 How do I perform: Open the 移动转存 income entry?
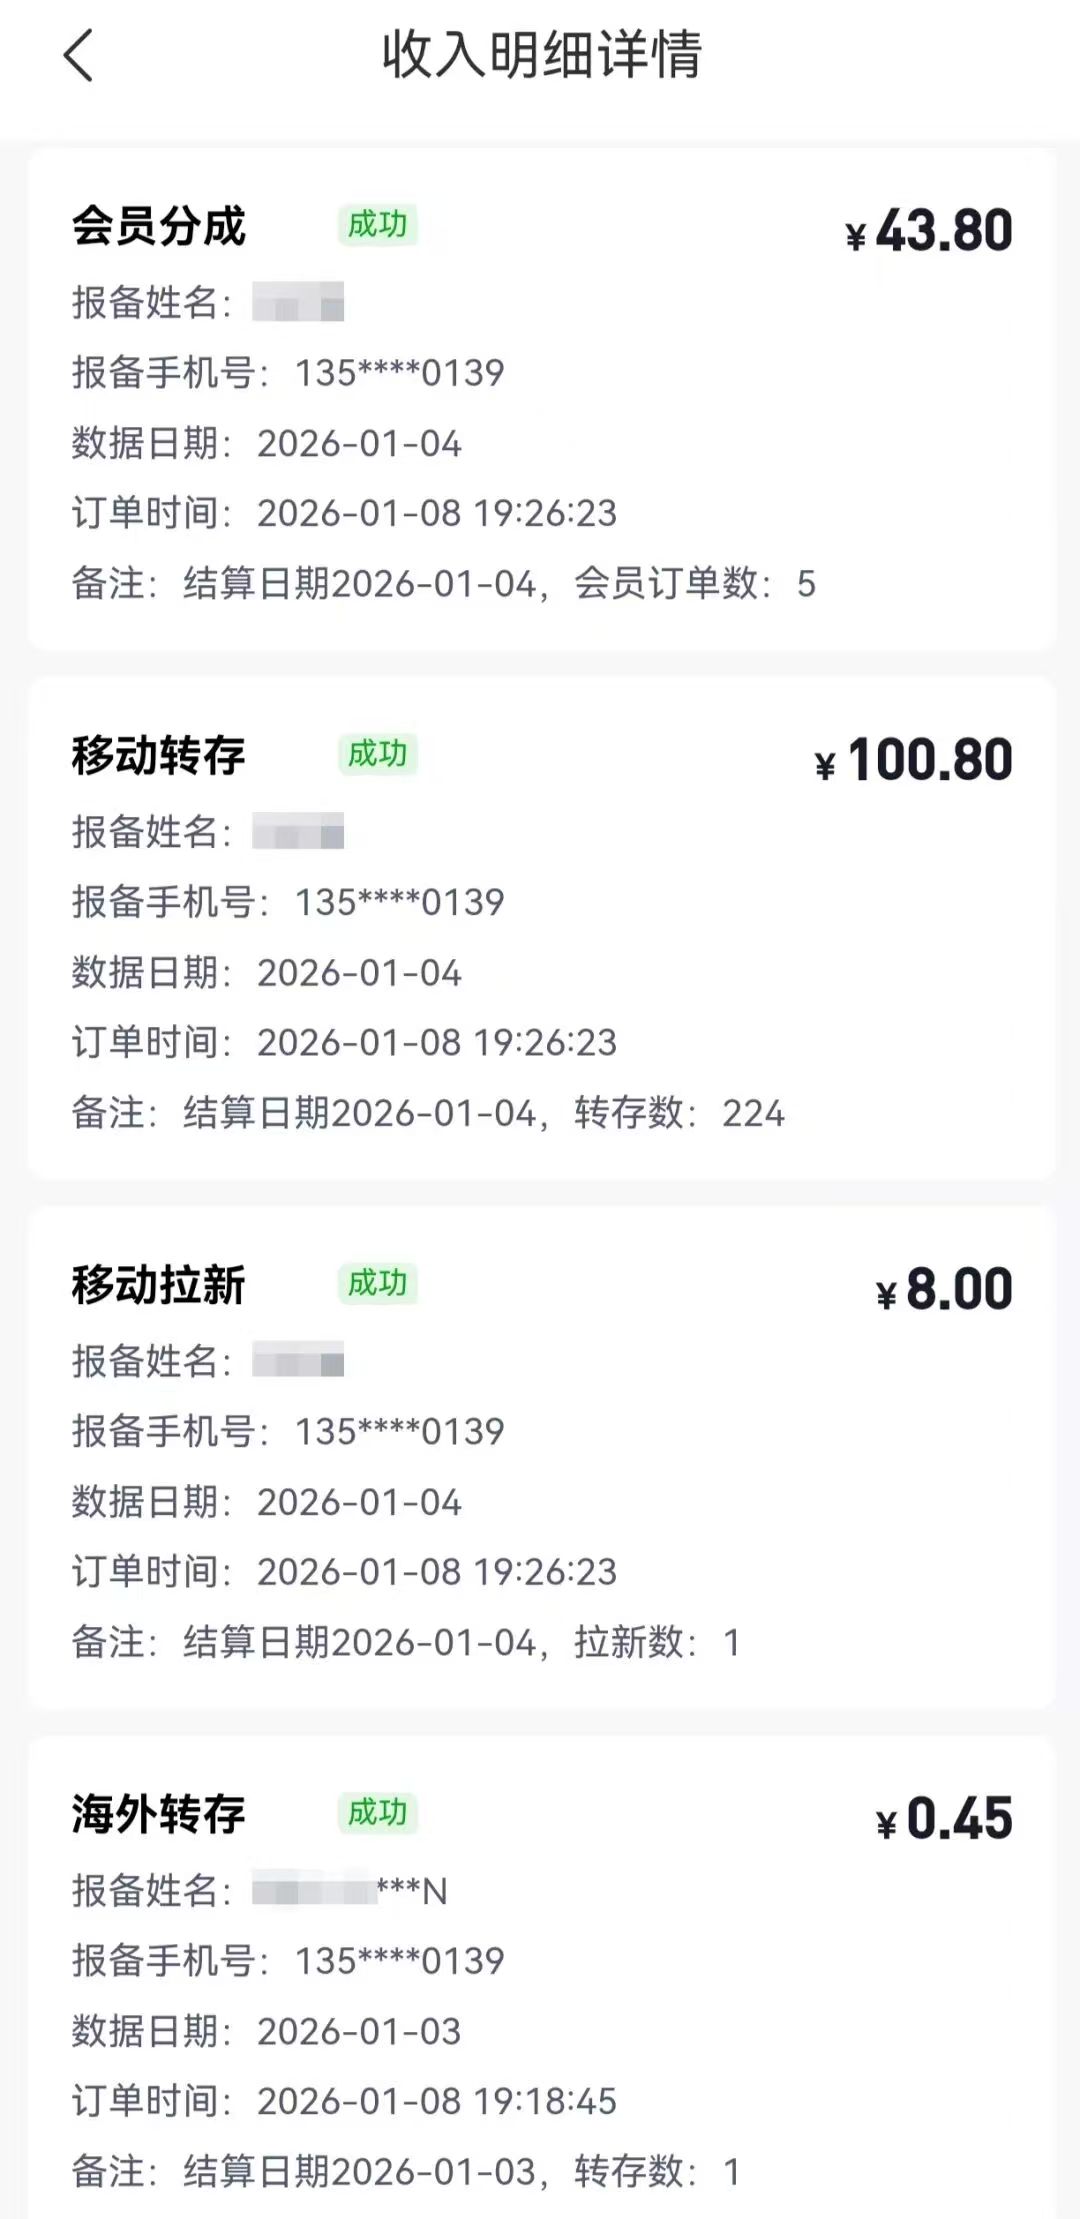point(158,755)
